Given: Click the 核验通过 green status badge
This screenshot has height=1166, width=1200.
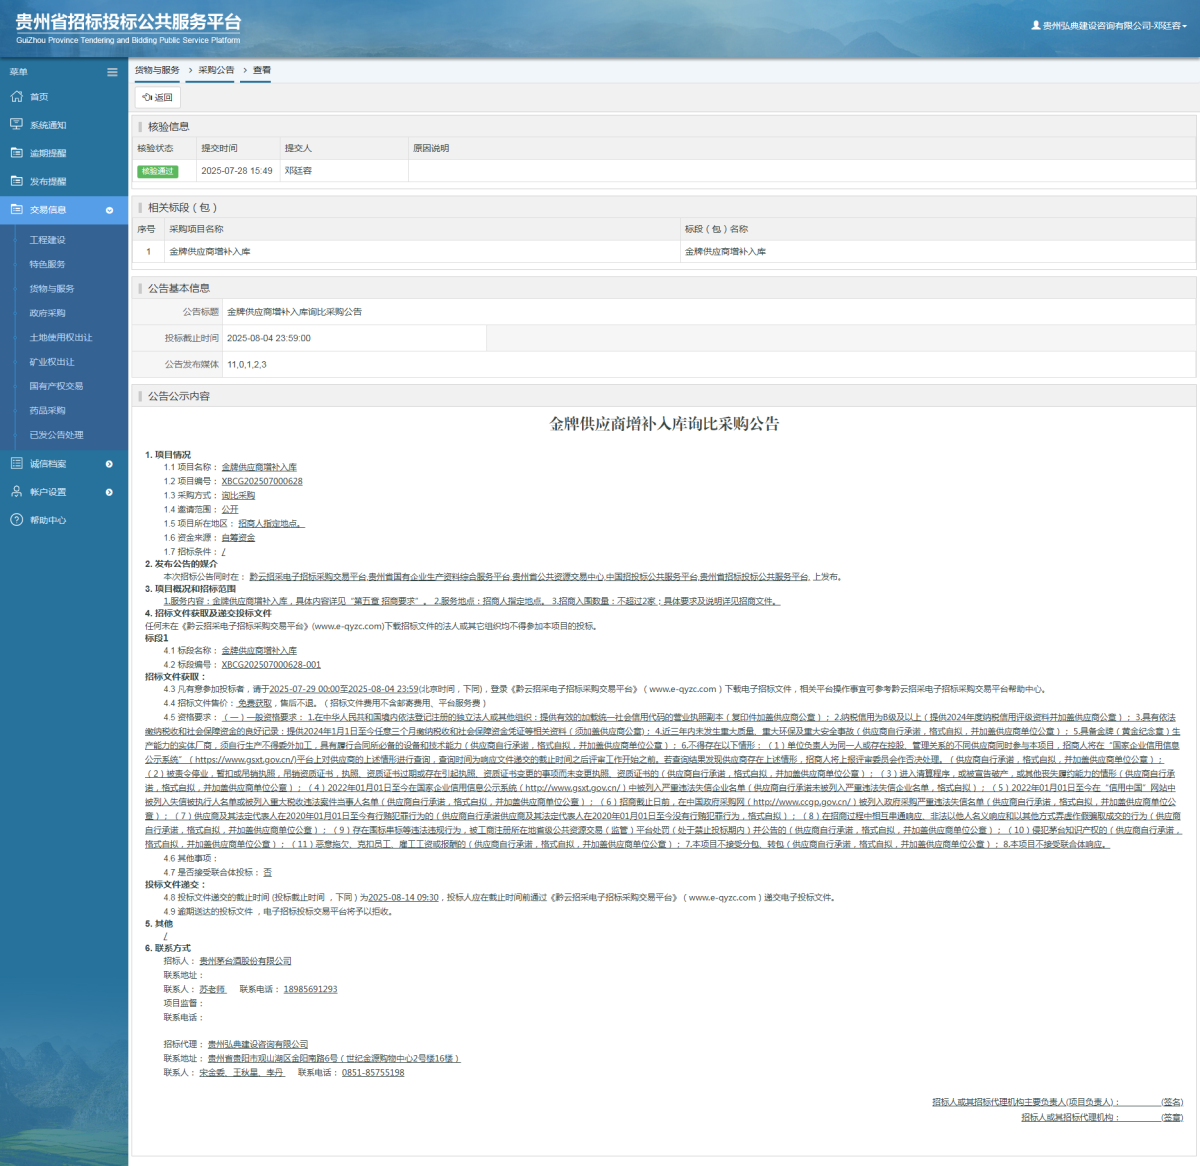Looking at the screenshot, I should tap(157, 171).
